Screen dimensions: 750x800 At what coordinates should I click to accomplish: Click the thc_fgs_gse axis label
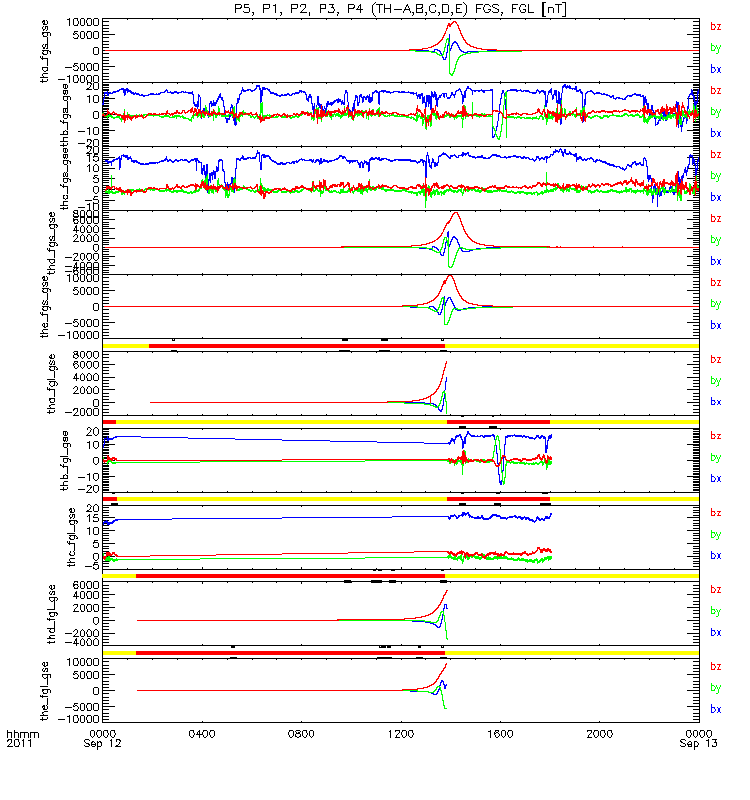tap(65, 179)
